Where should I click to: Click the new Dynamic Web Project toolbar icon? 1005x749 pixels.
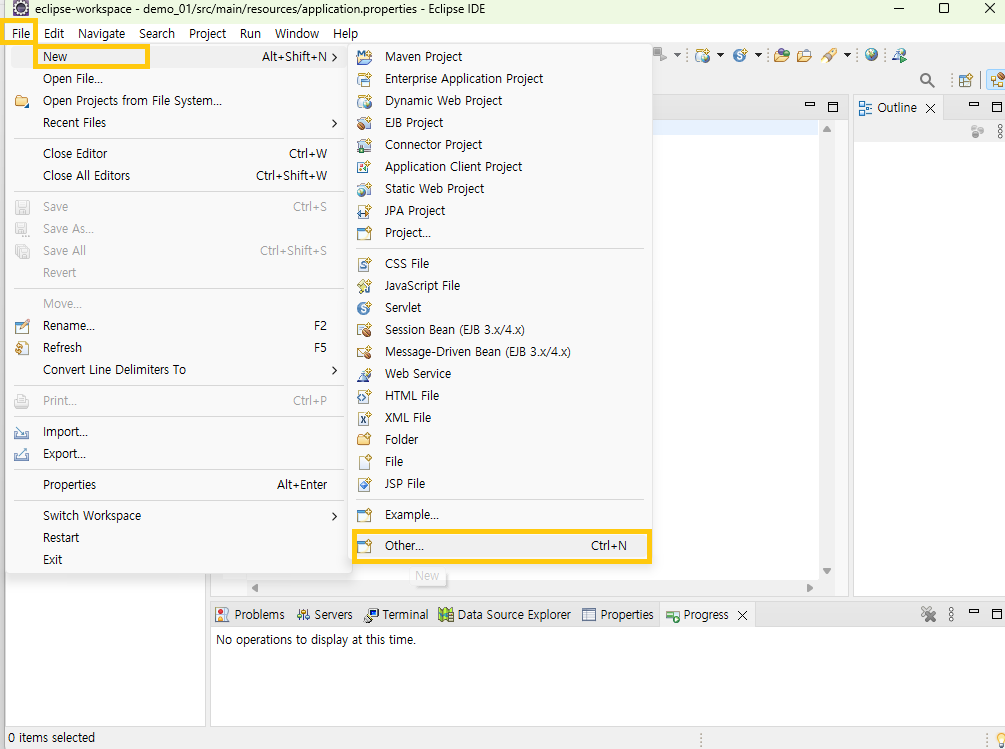coord(702,56)
